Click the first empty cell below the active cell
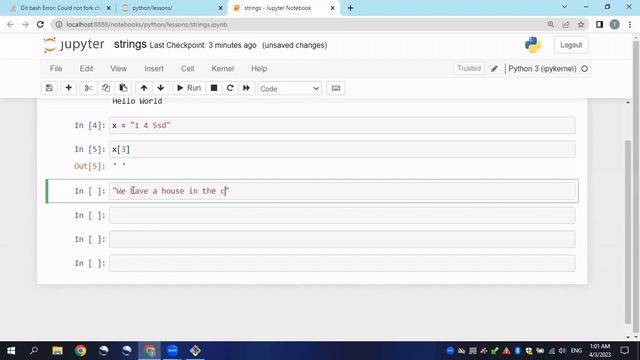The width and height of the screenshot is (640, 360). tap(342, 215)
